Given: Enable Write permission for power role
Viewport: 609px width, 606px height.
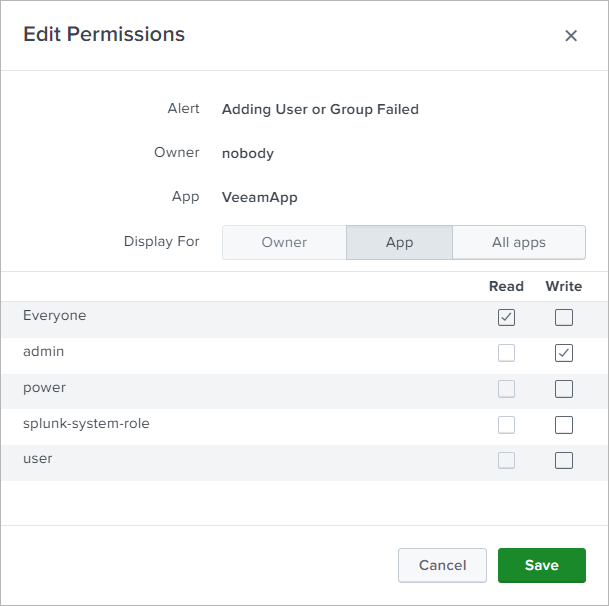Looking at the screenshot, I should click(x=564, y=389).
